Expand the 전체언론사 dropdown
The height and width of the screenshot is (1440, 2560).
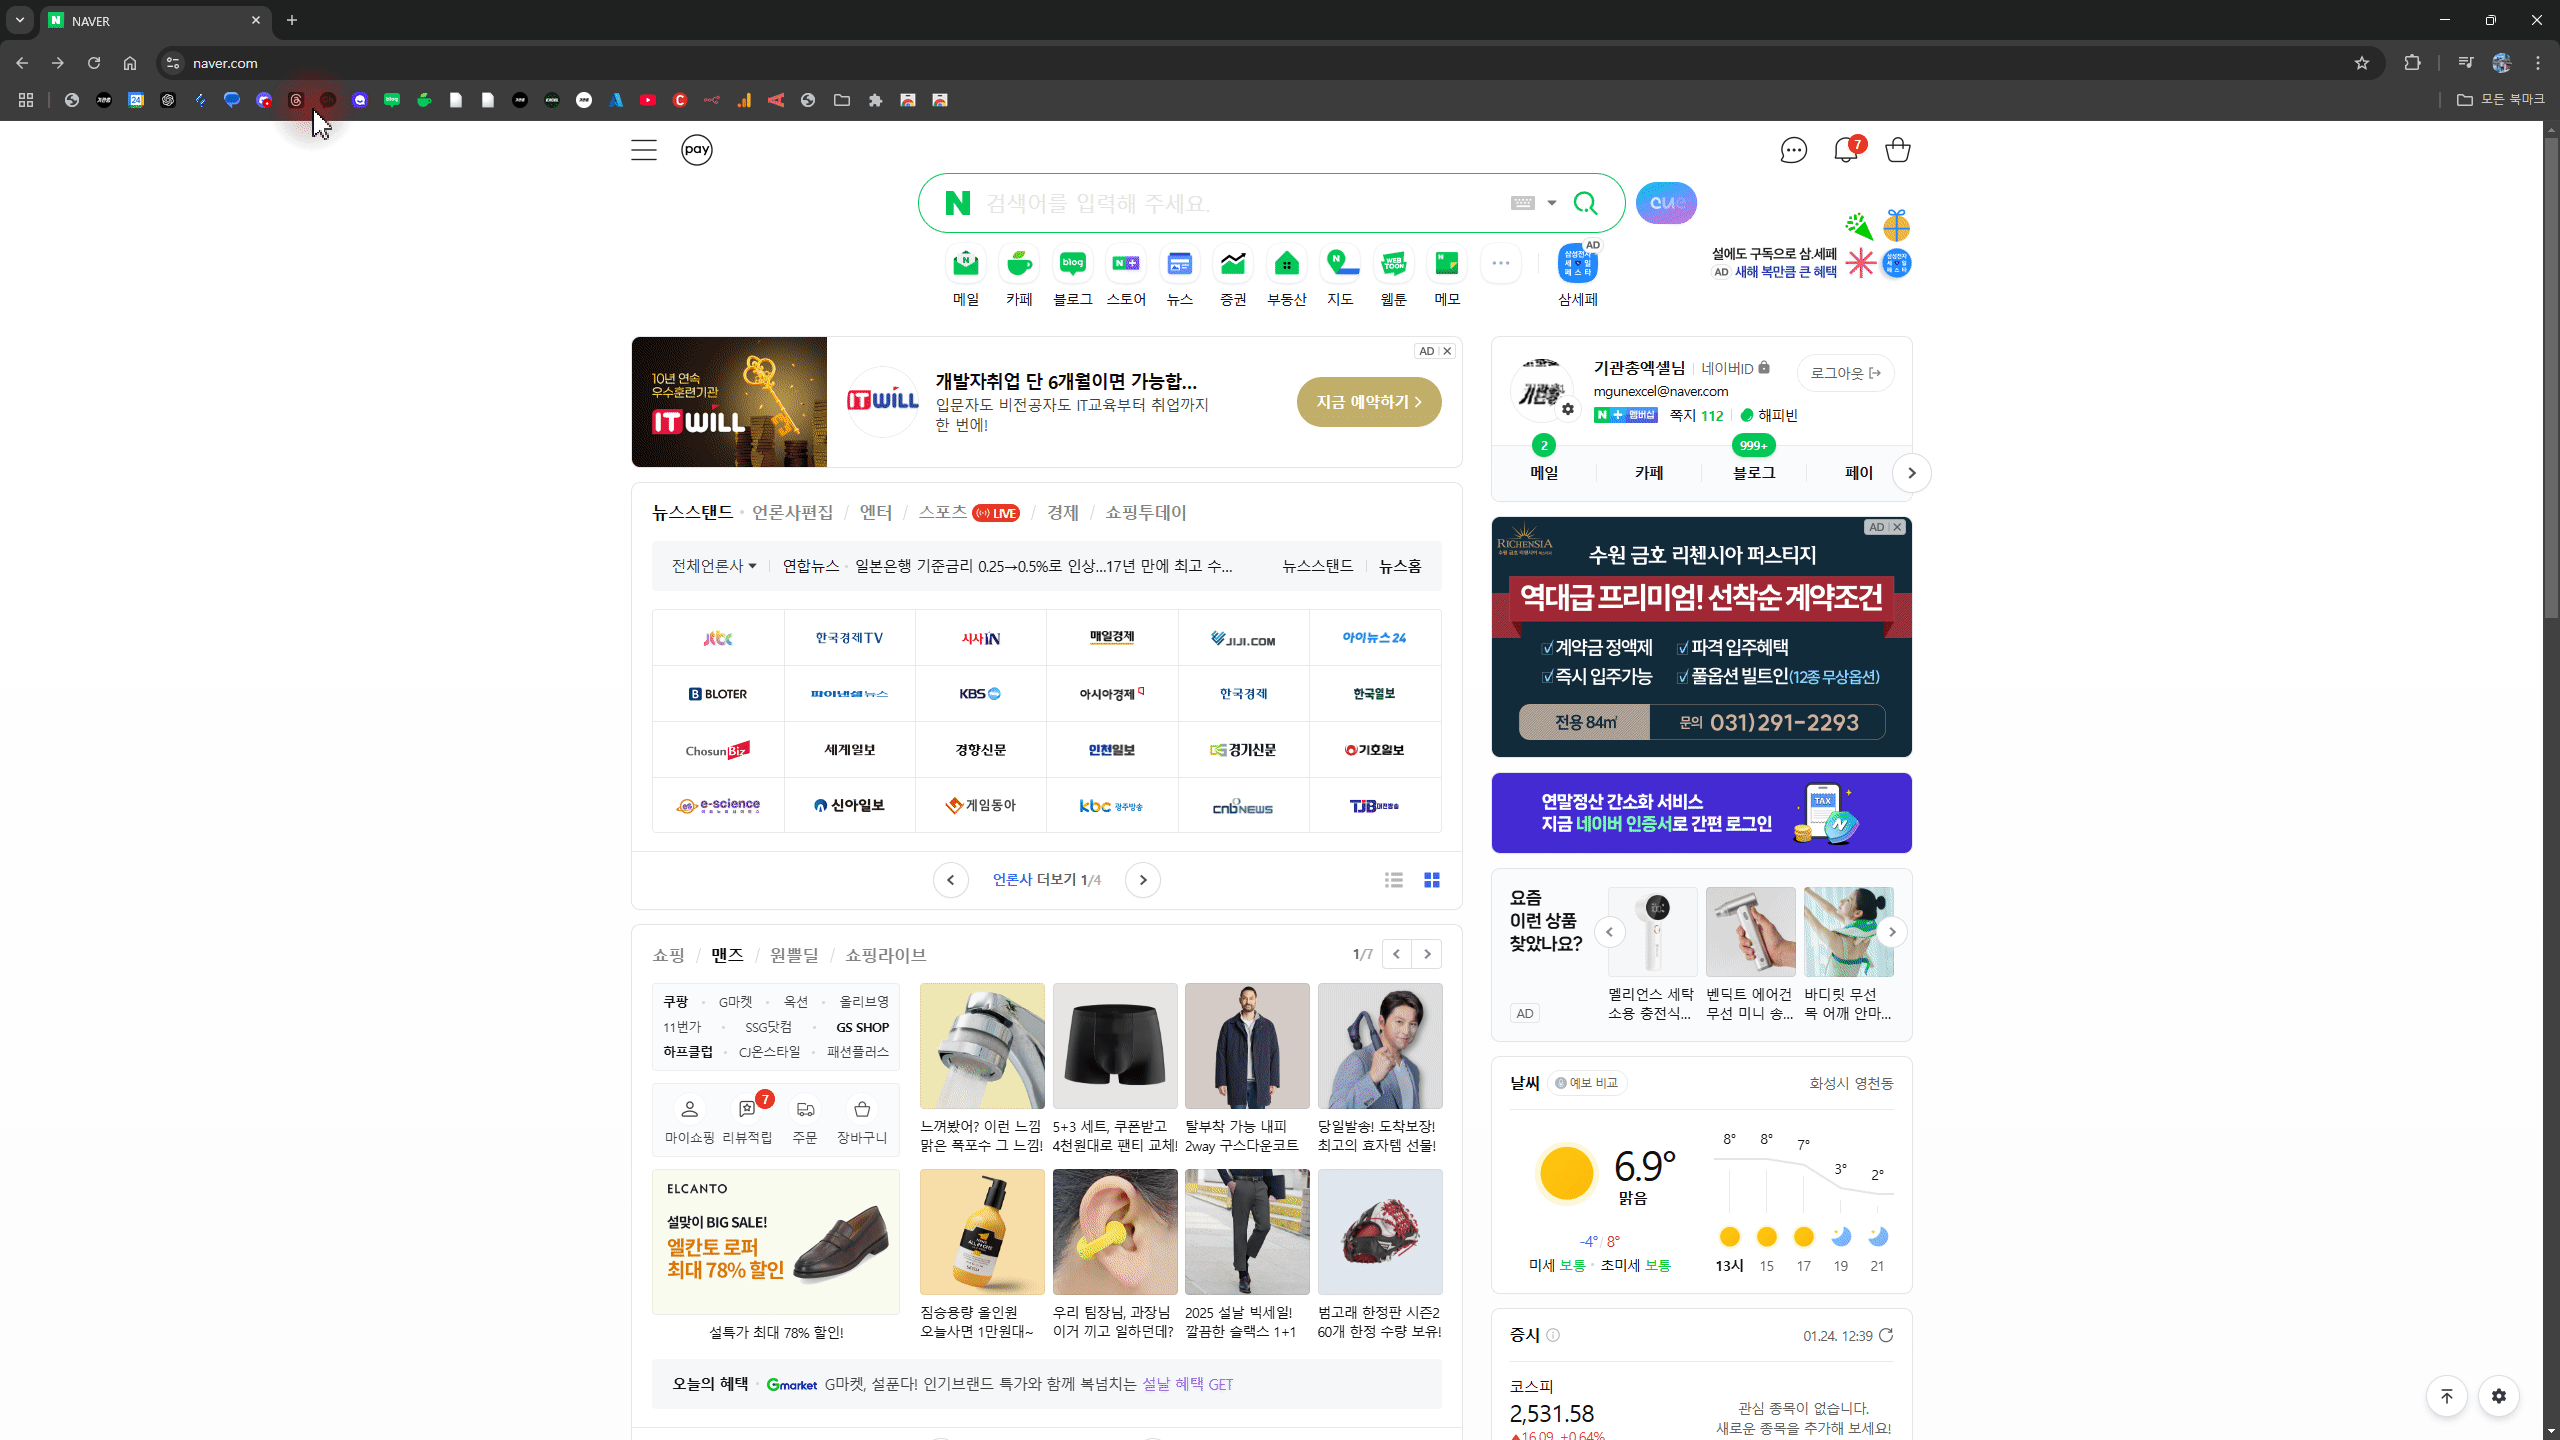tap(714, 566)
